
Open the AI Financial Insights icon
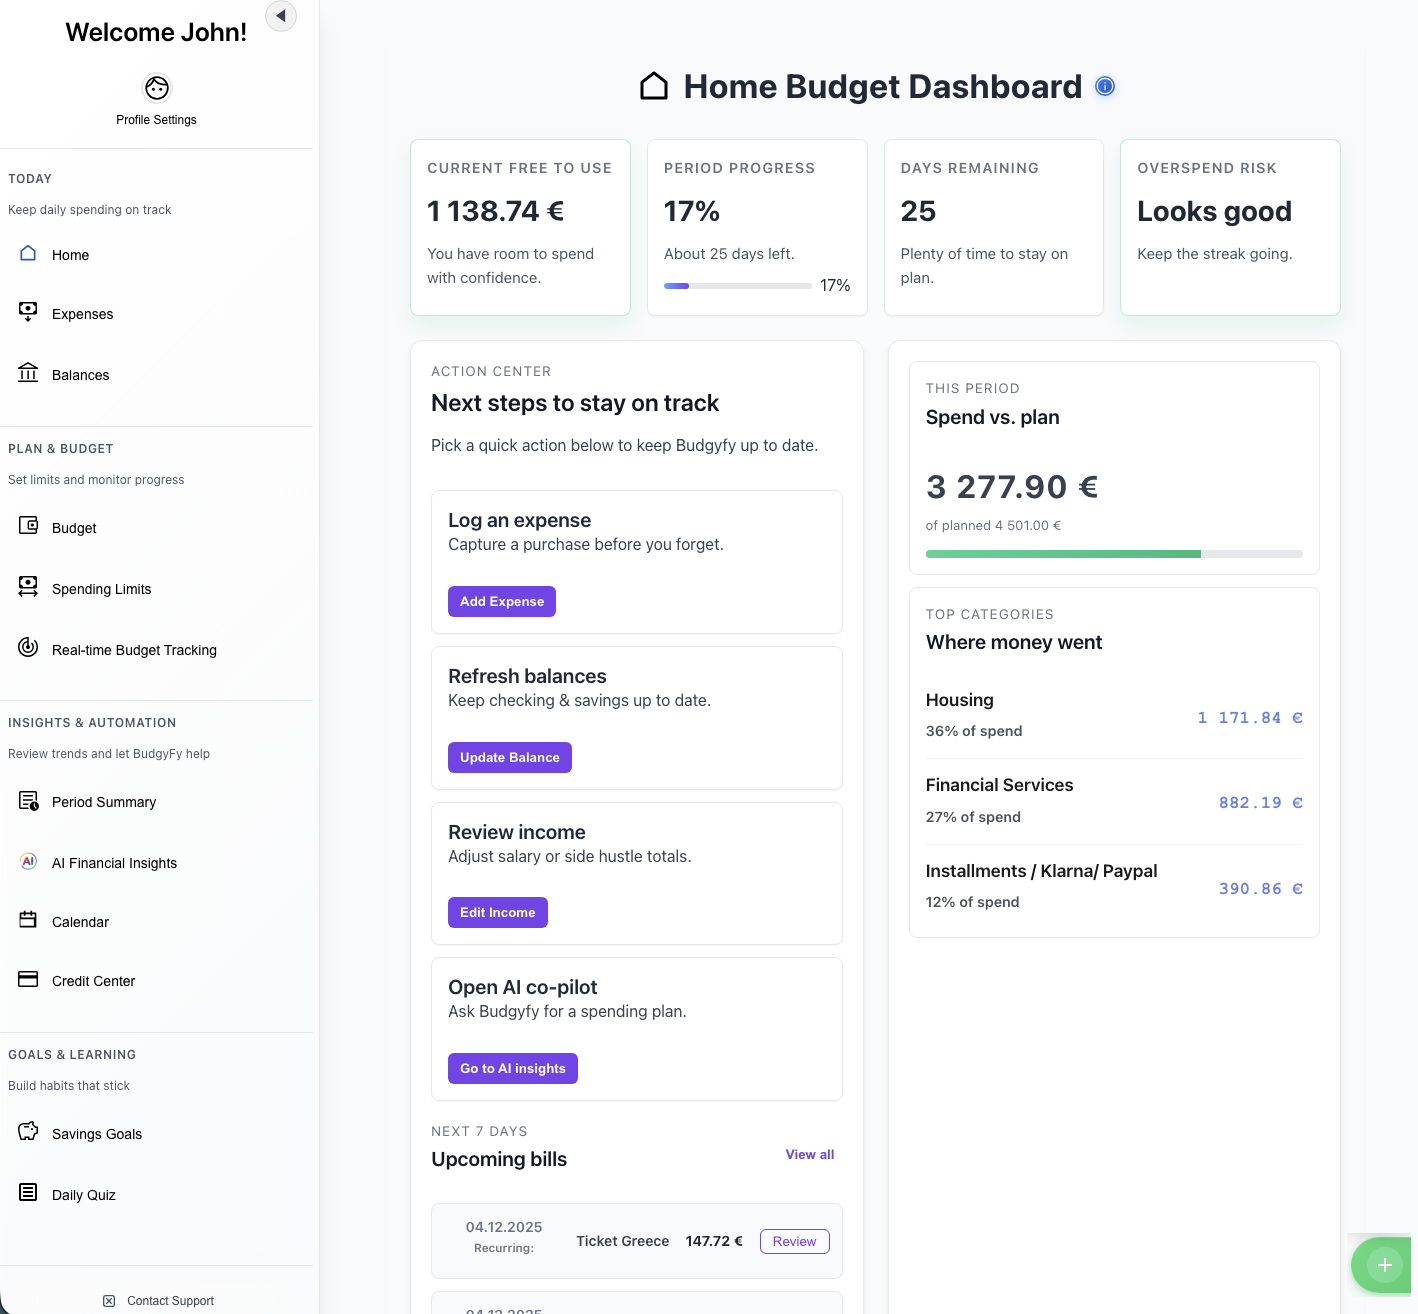[x=28, y=861]
